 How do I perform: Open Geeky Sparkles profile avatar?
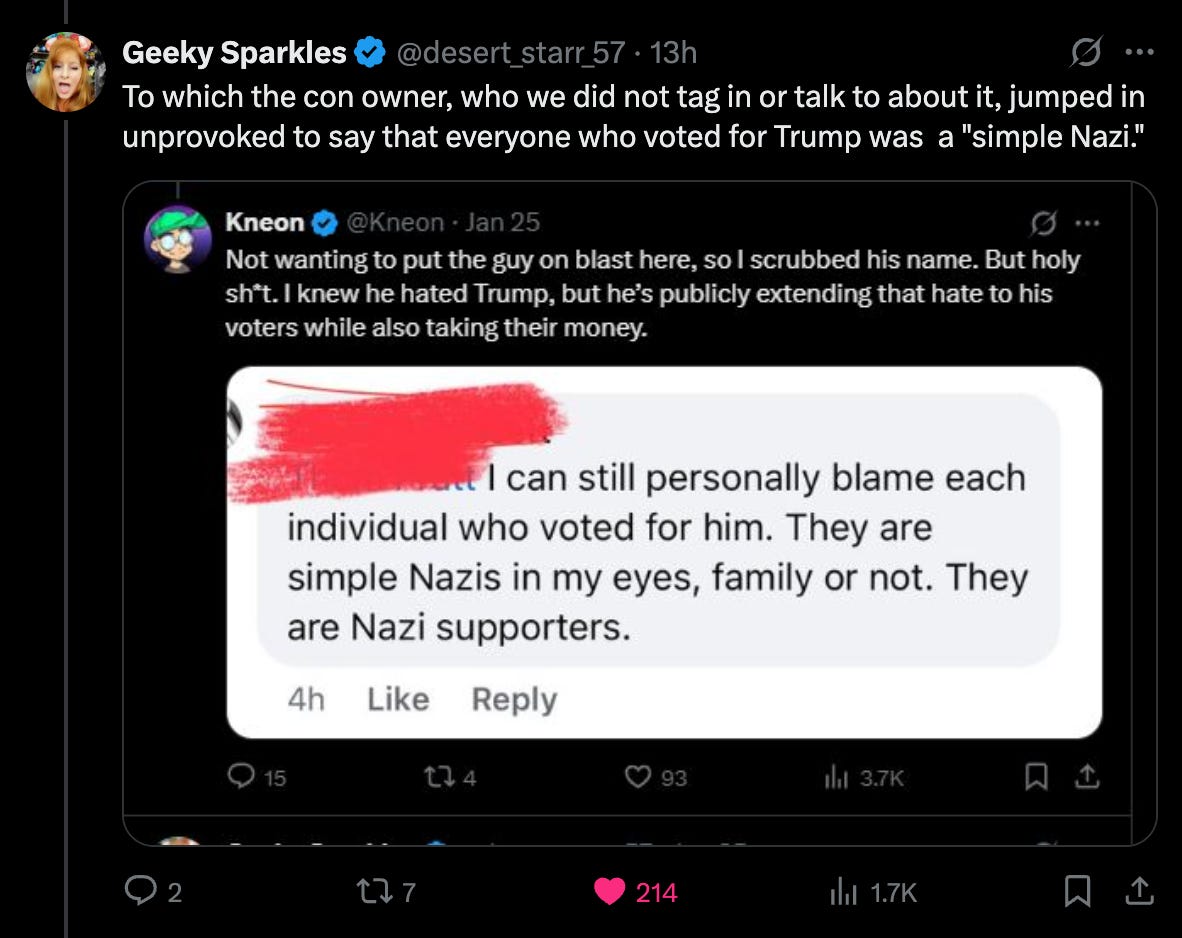[66, 71]
